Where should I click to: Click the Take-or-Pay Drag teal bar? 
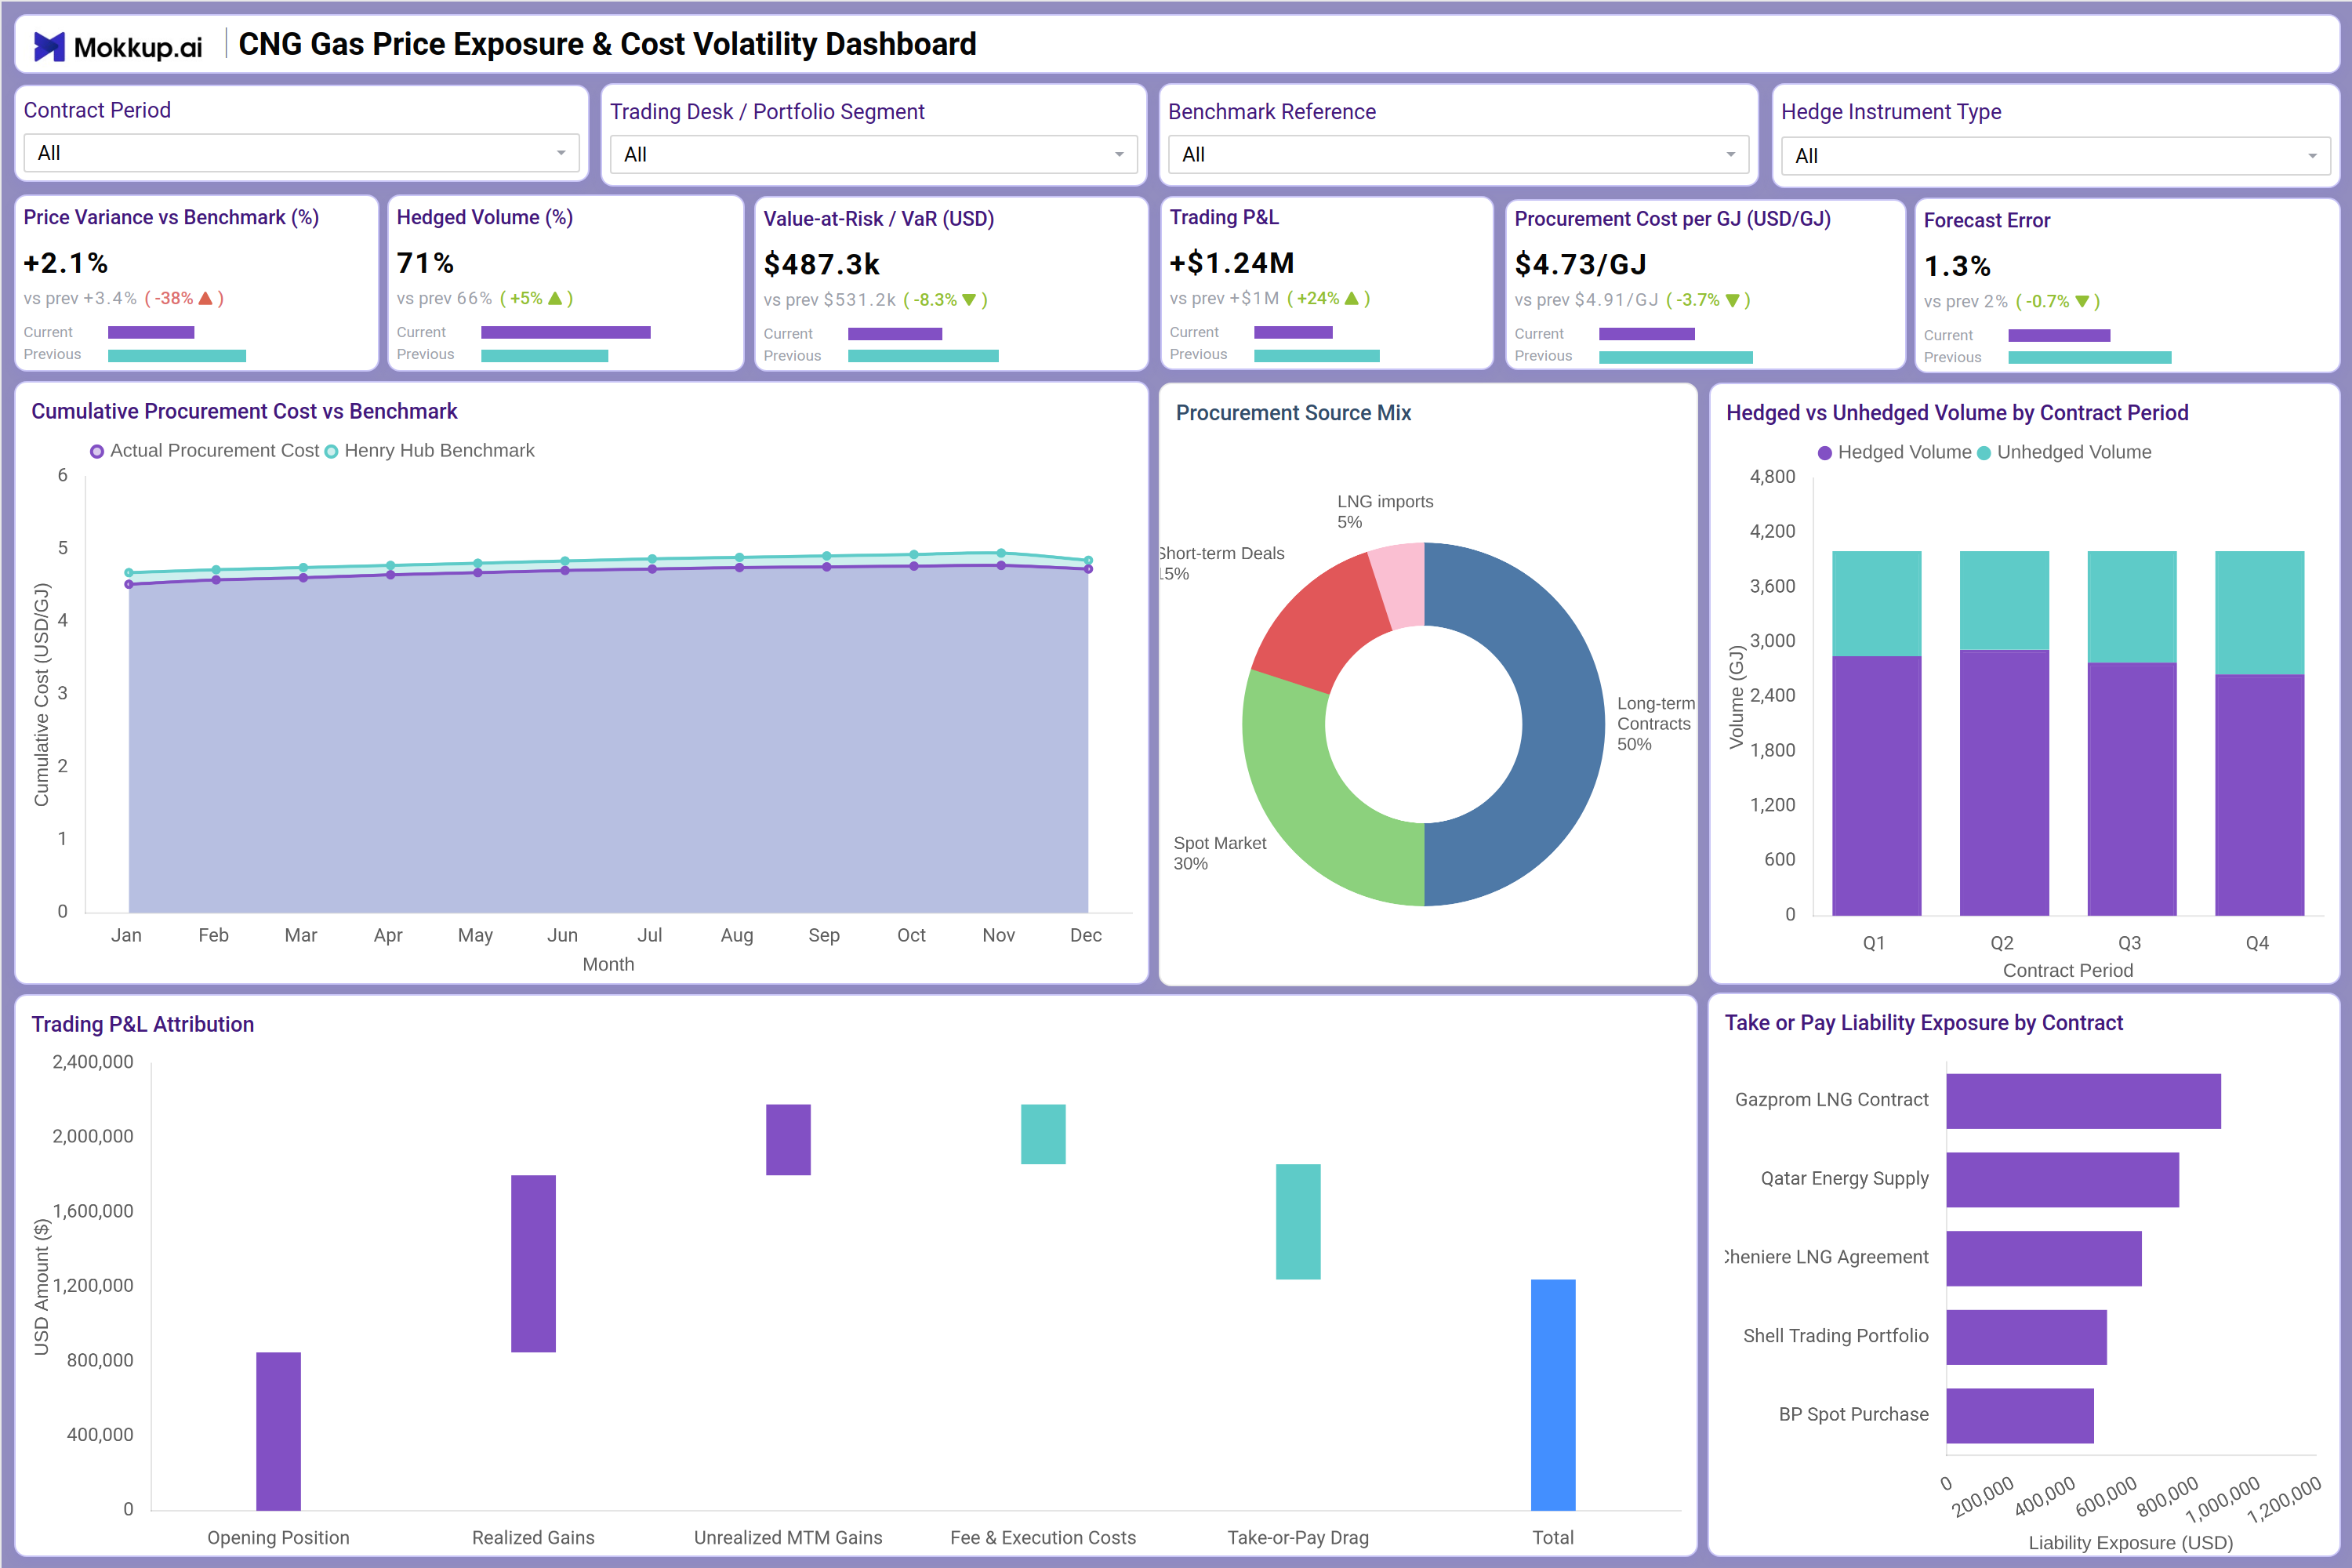[1298, 1221]
